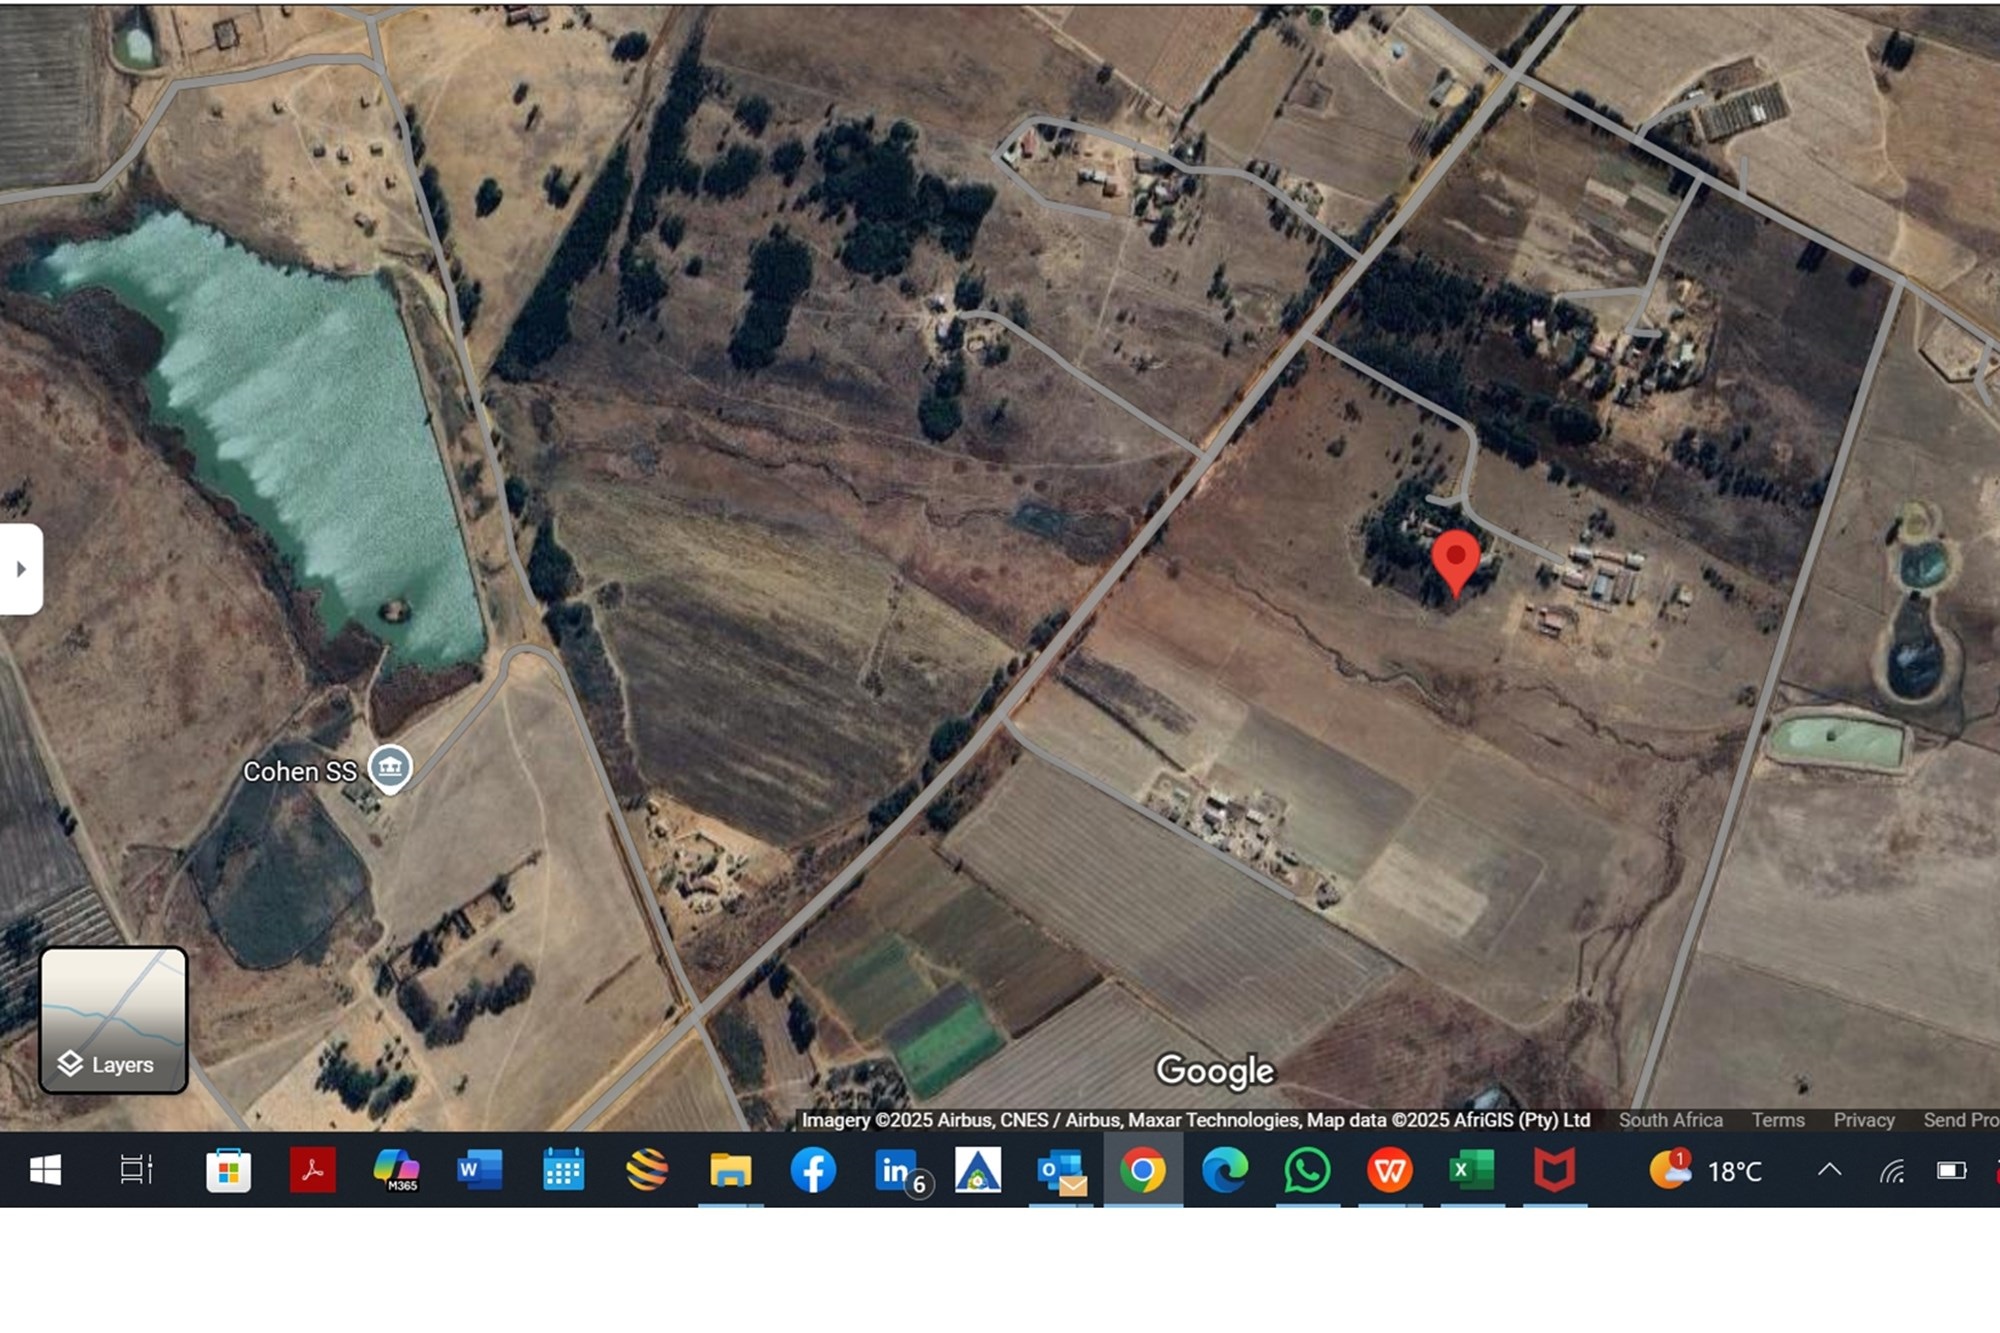
Task: Open Microsoft 365 Copilot app
Action: pyautogui.click(x=396, y=1170)
